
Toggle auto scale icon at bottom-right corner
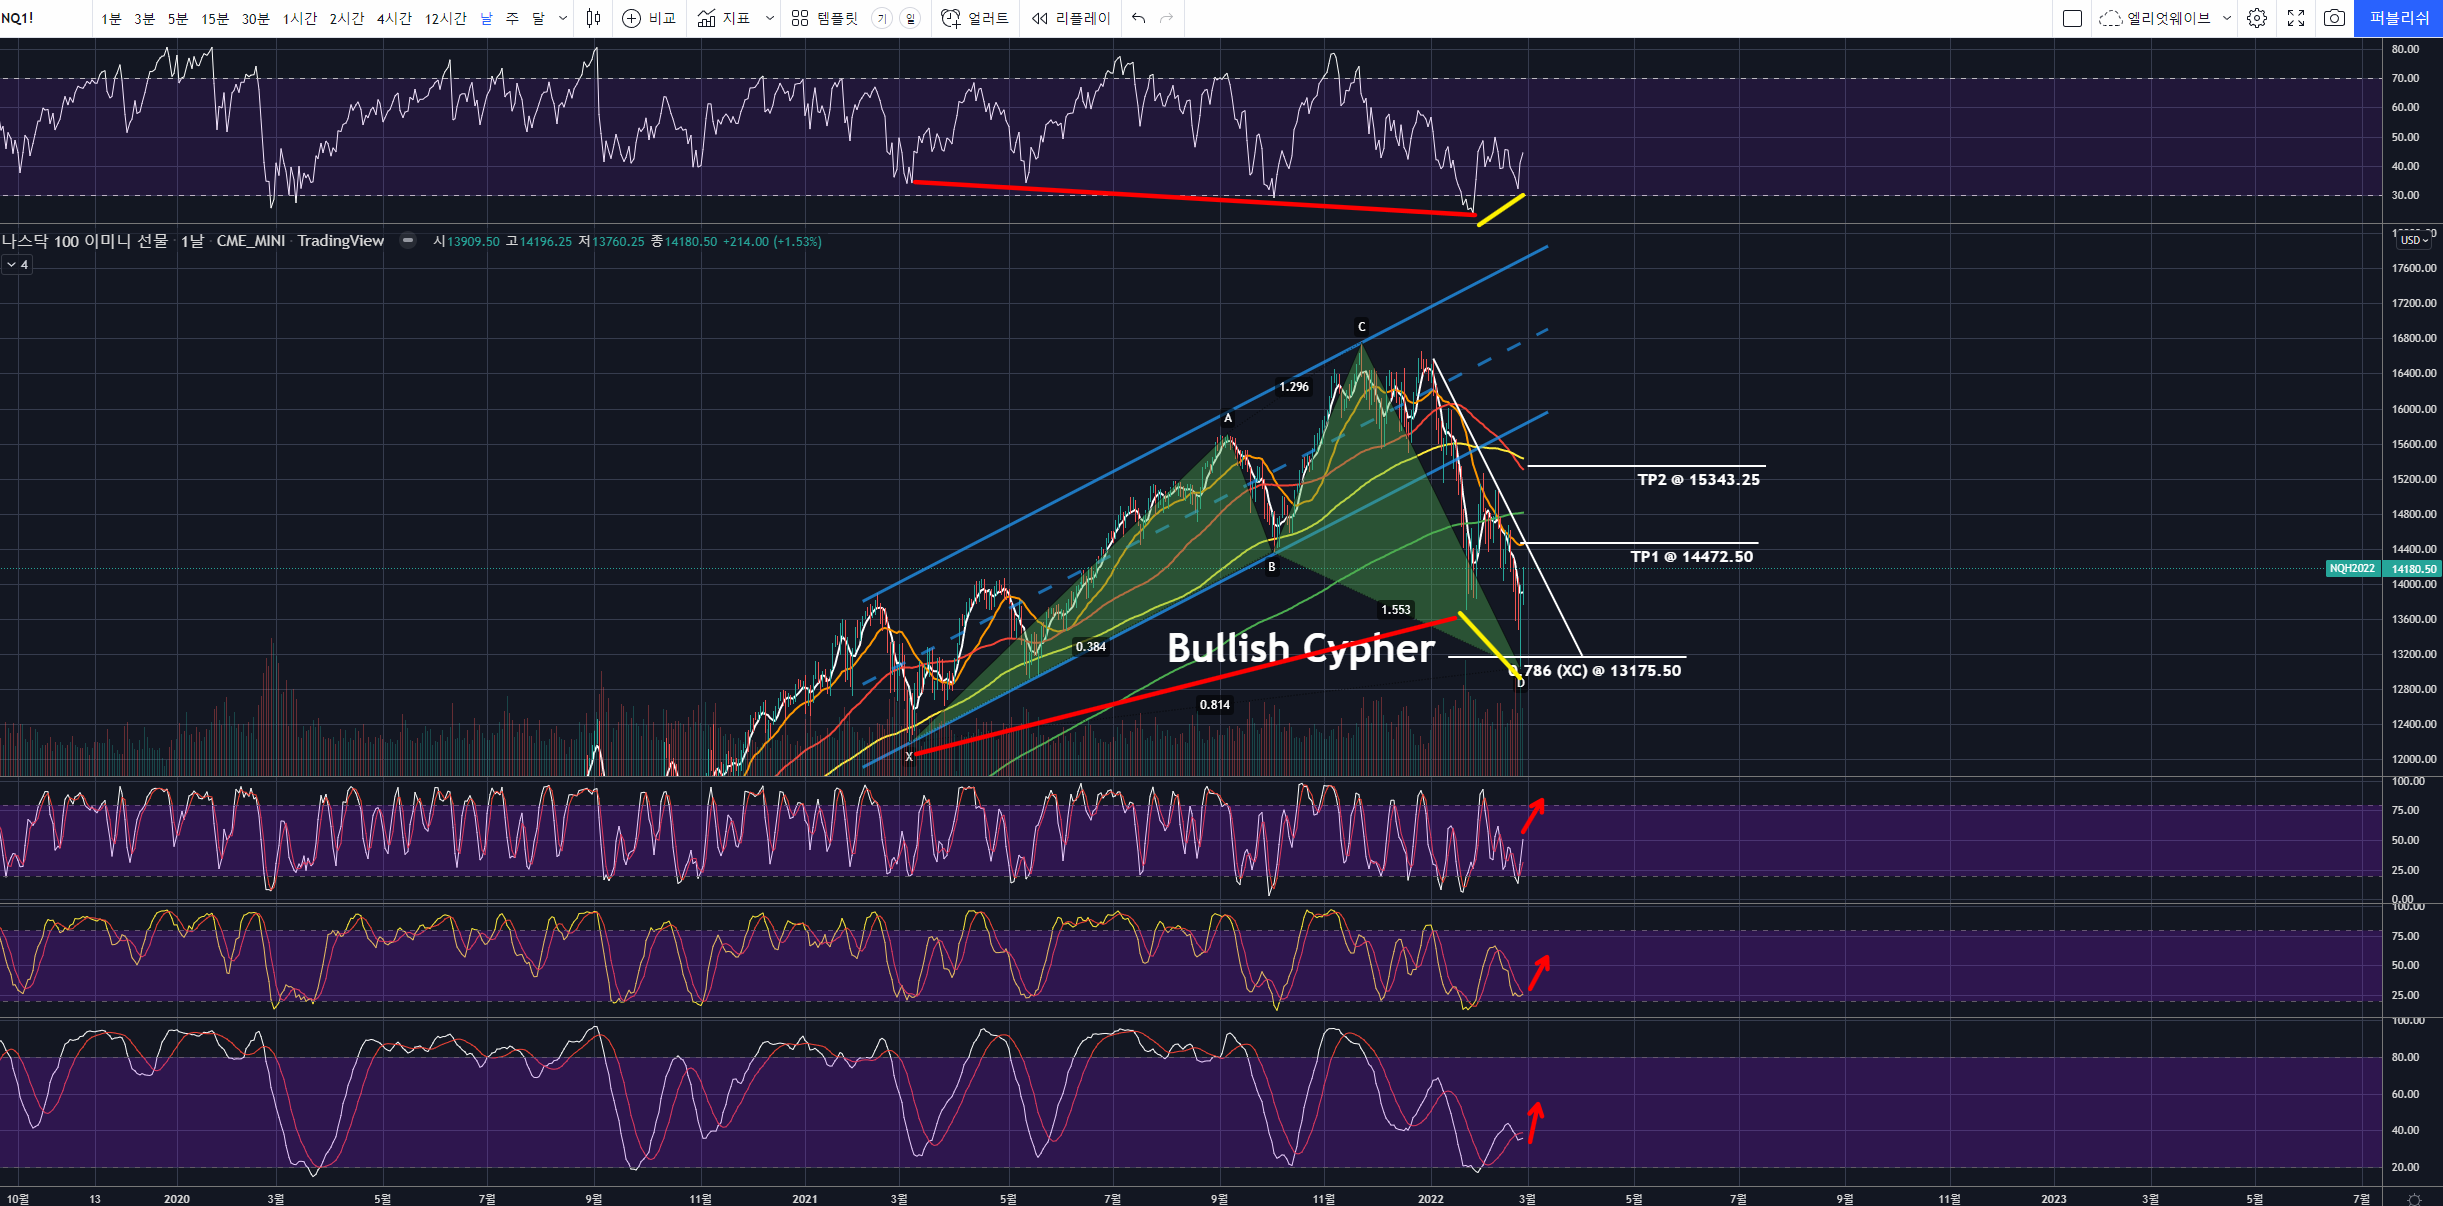(2414, 1198)
